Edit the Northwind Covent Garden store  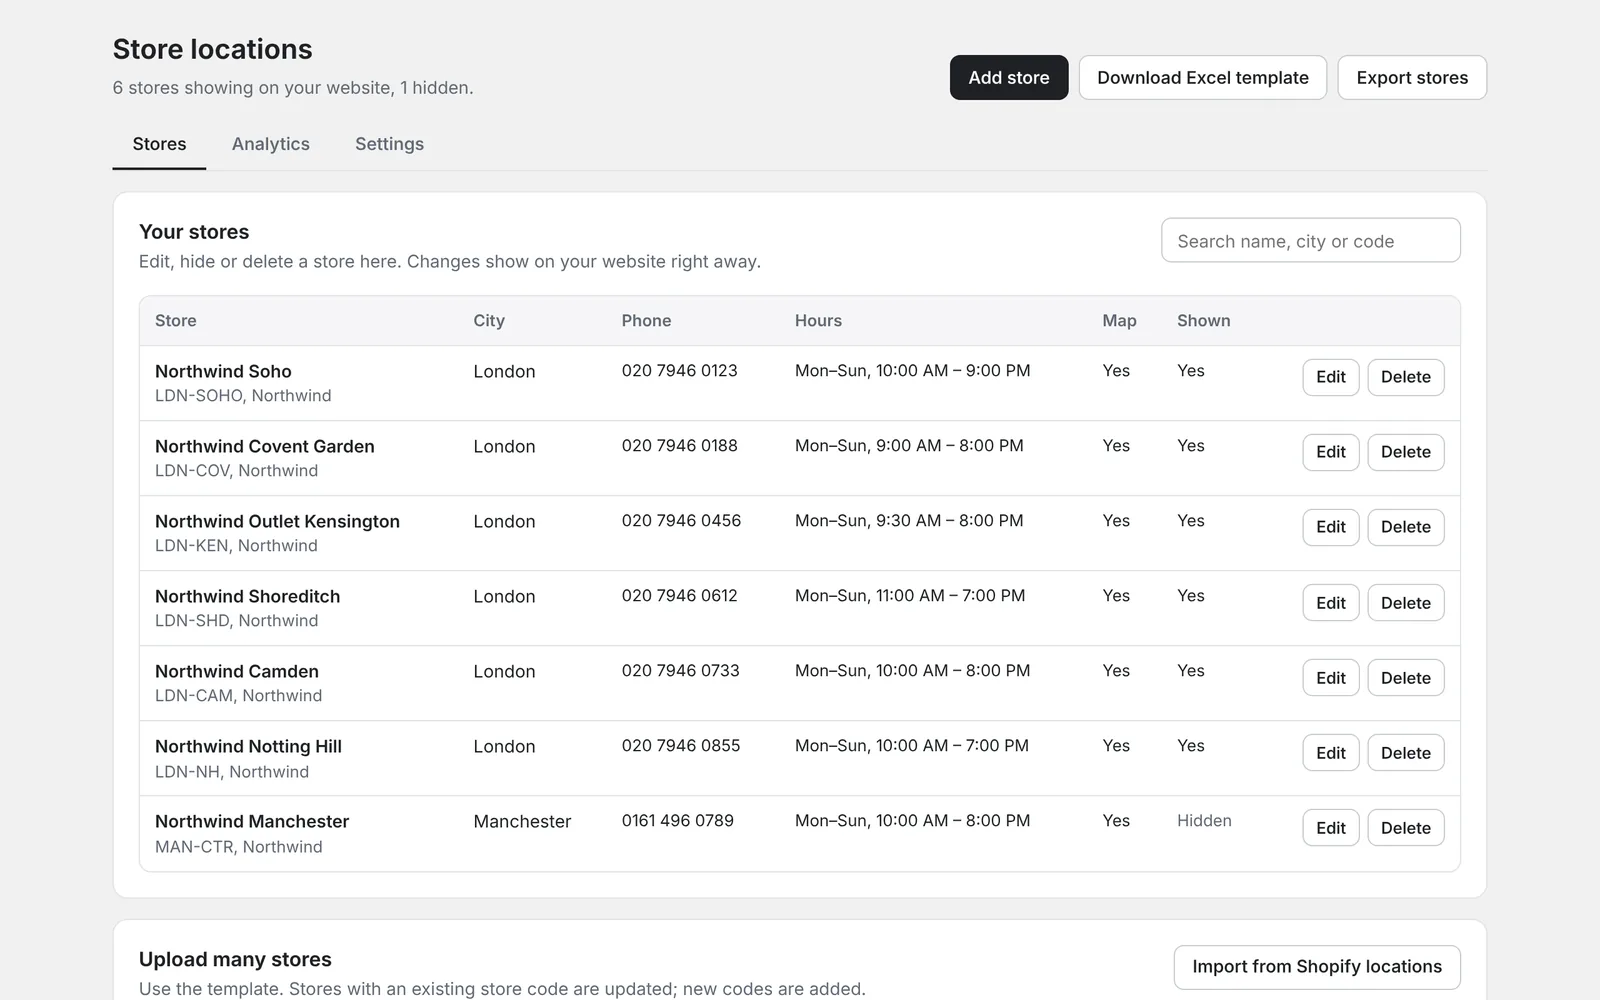click(1331, 452)
